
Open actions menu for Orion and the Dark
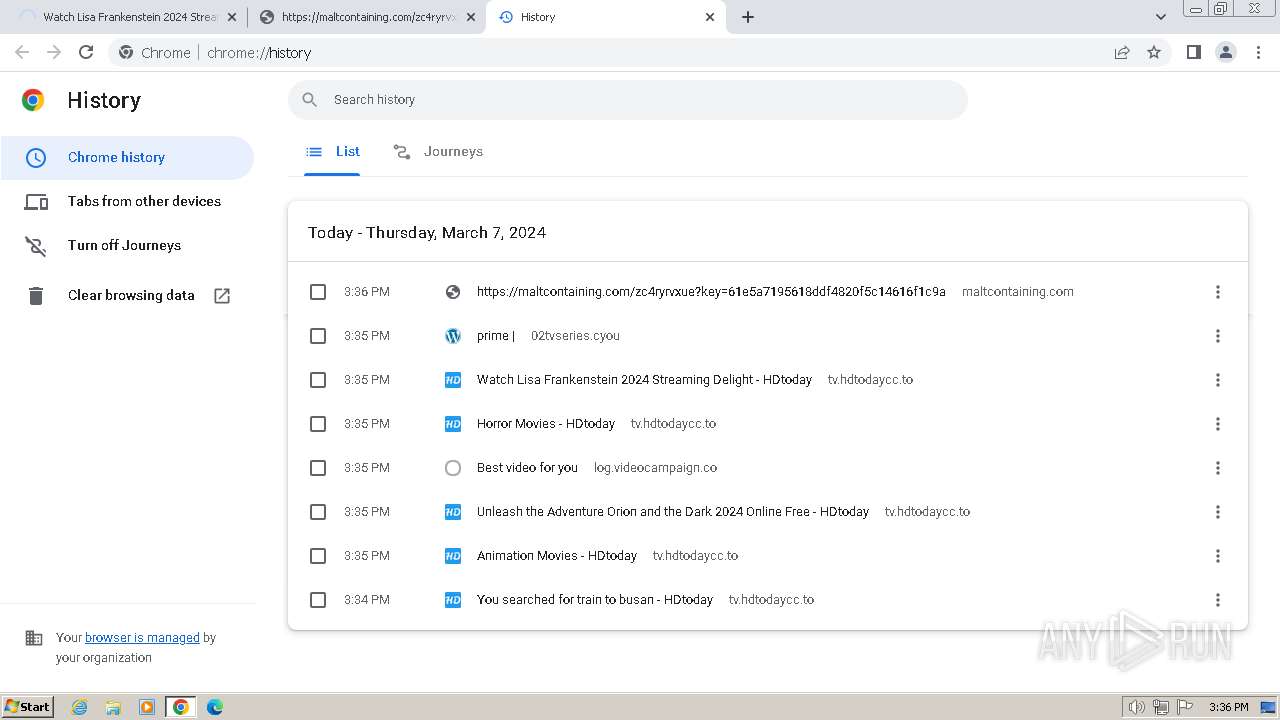[1218, 512]
